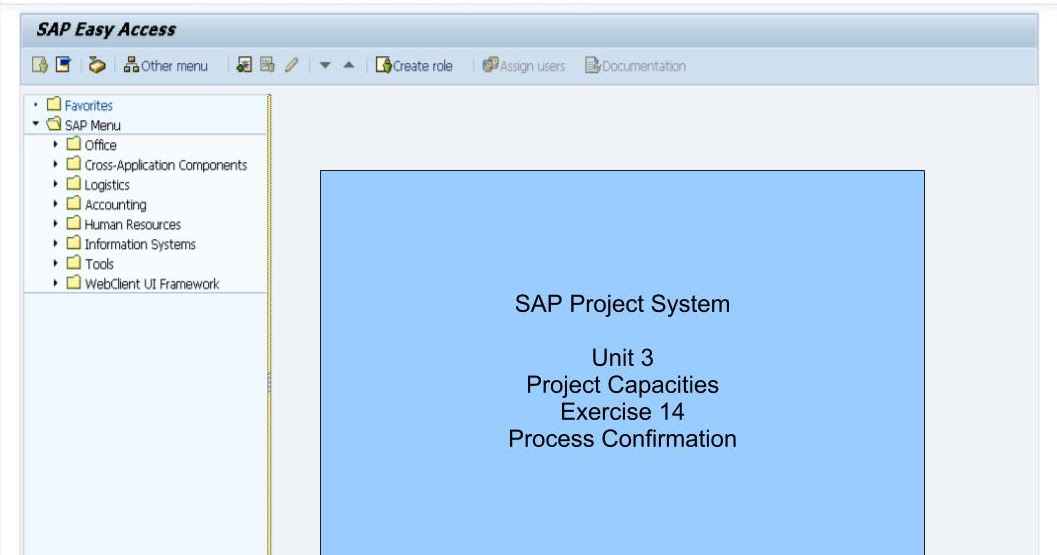Click the Exercise 14 text
Viewport: 1057px width, 555px height.
tap(622, 411)
